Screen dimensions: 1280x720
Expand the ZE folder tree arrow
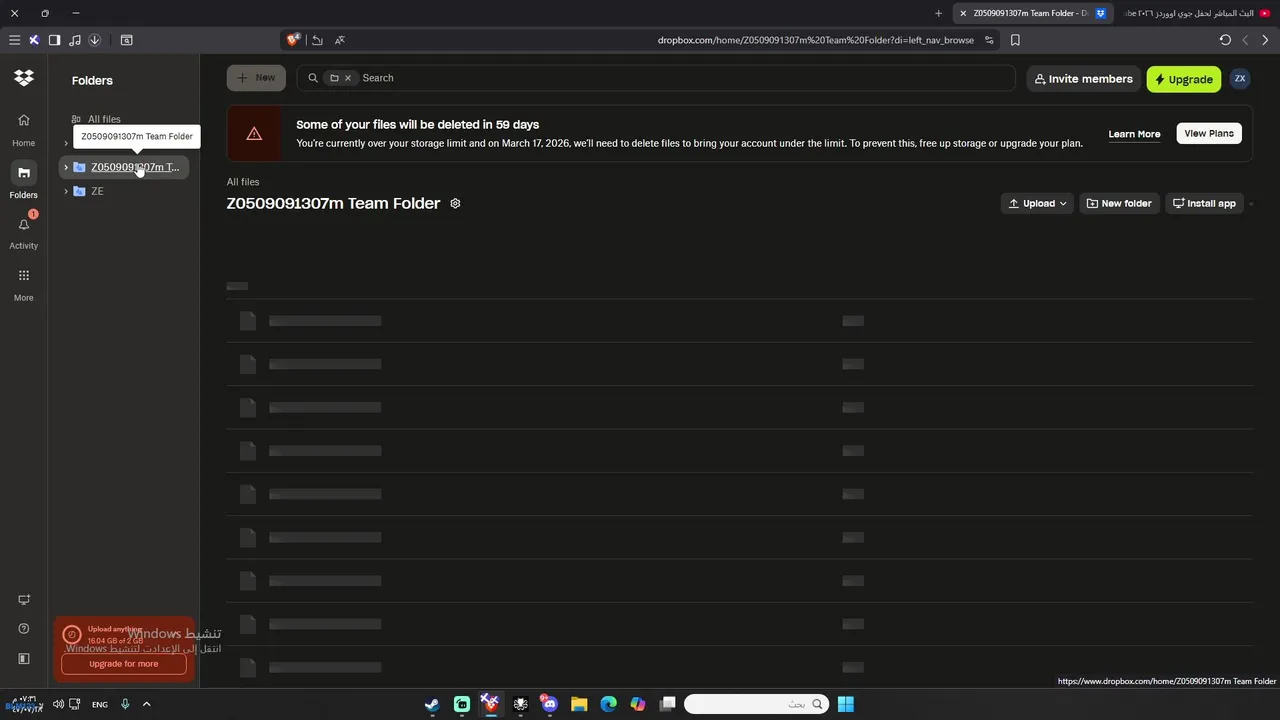(66, 191)
